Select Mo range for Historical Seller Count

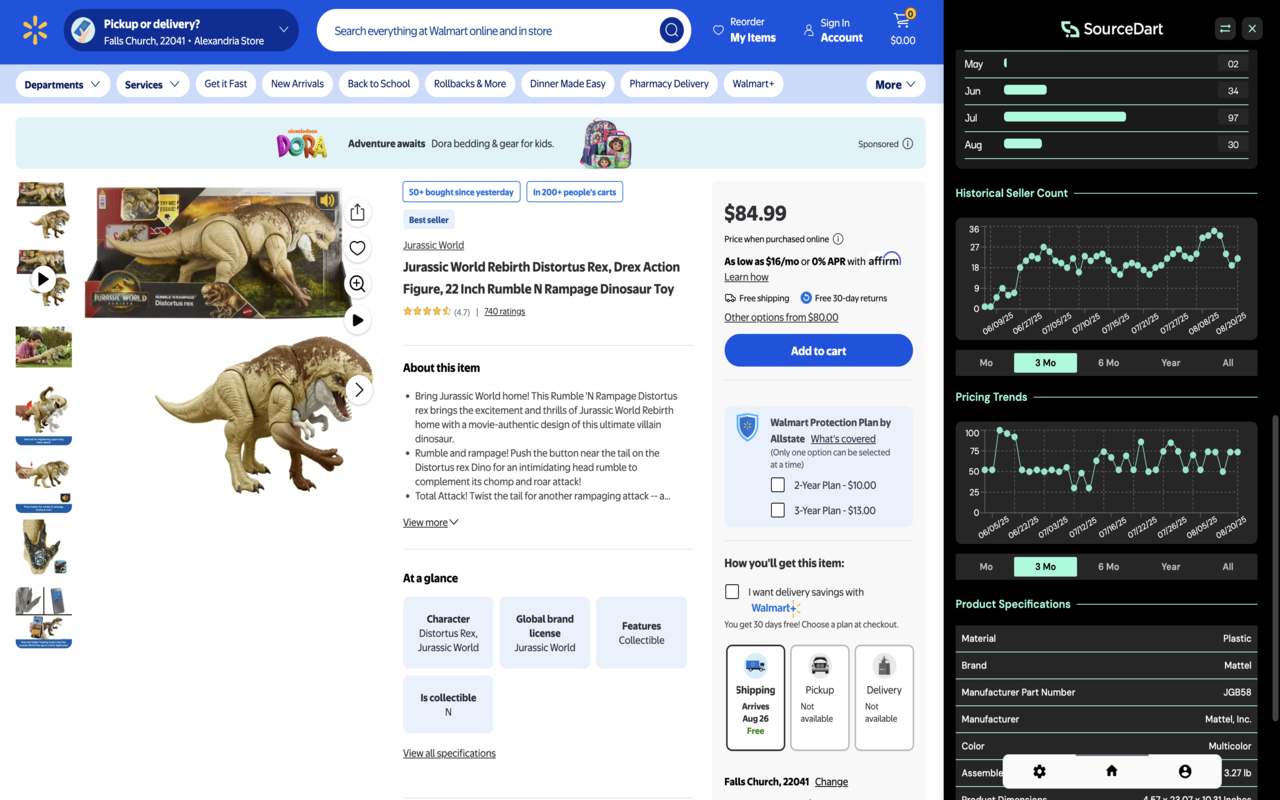pyautogui.click(x=986, y=363)
